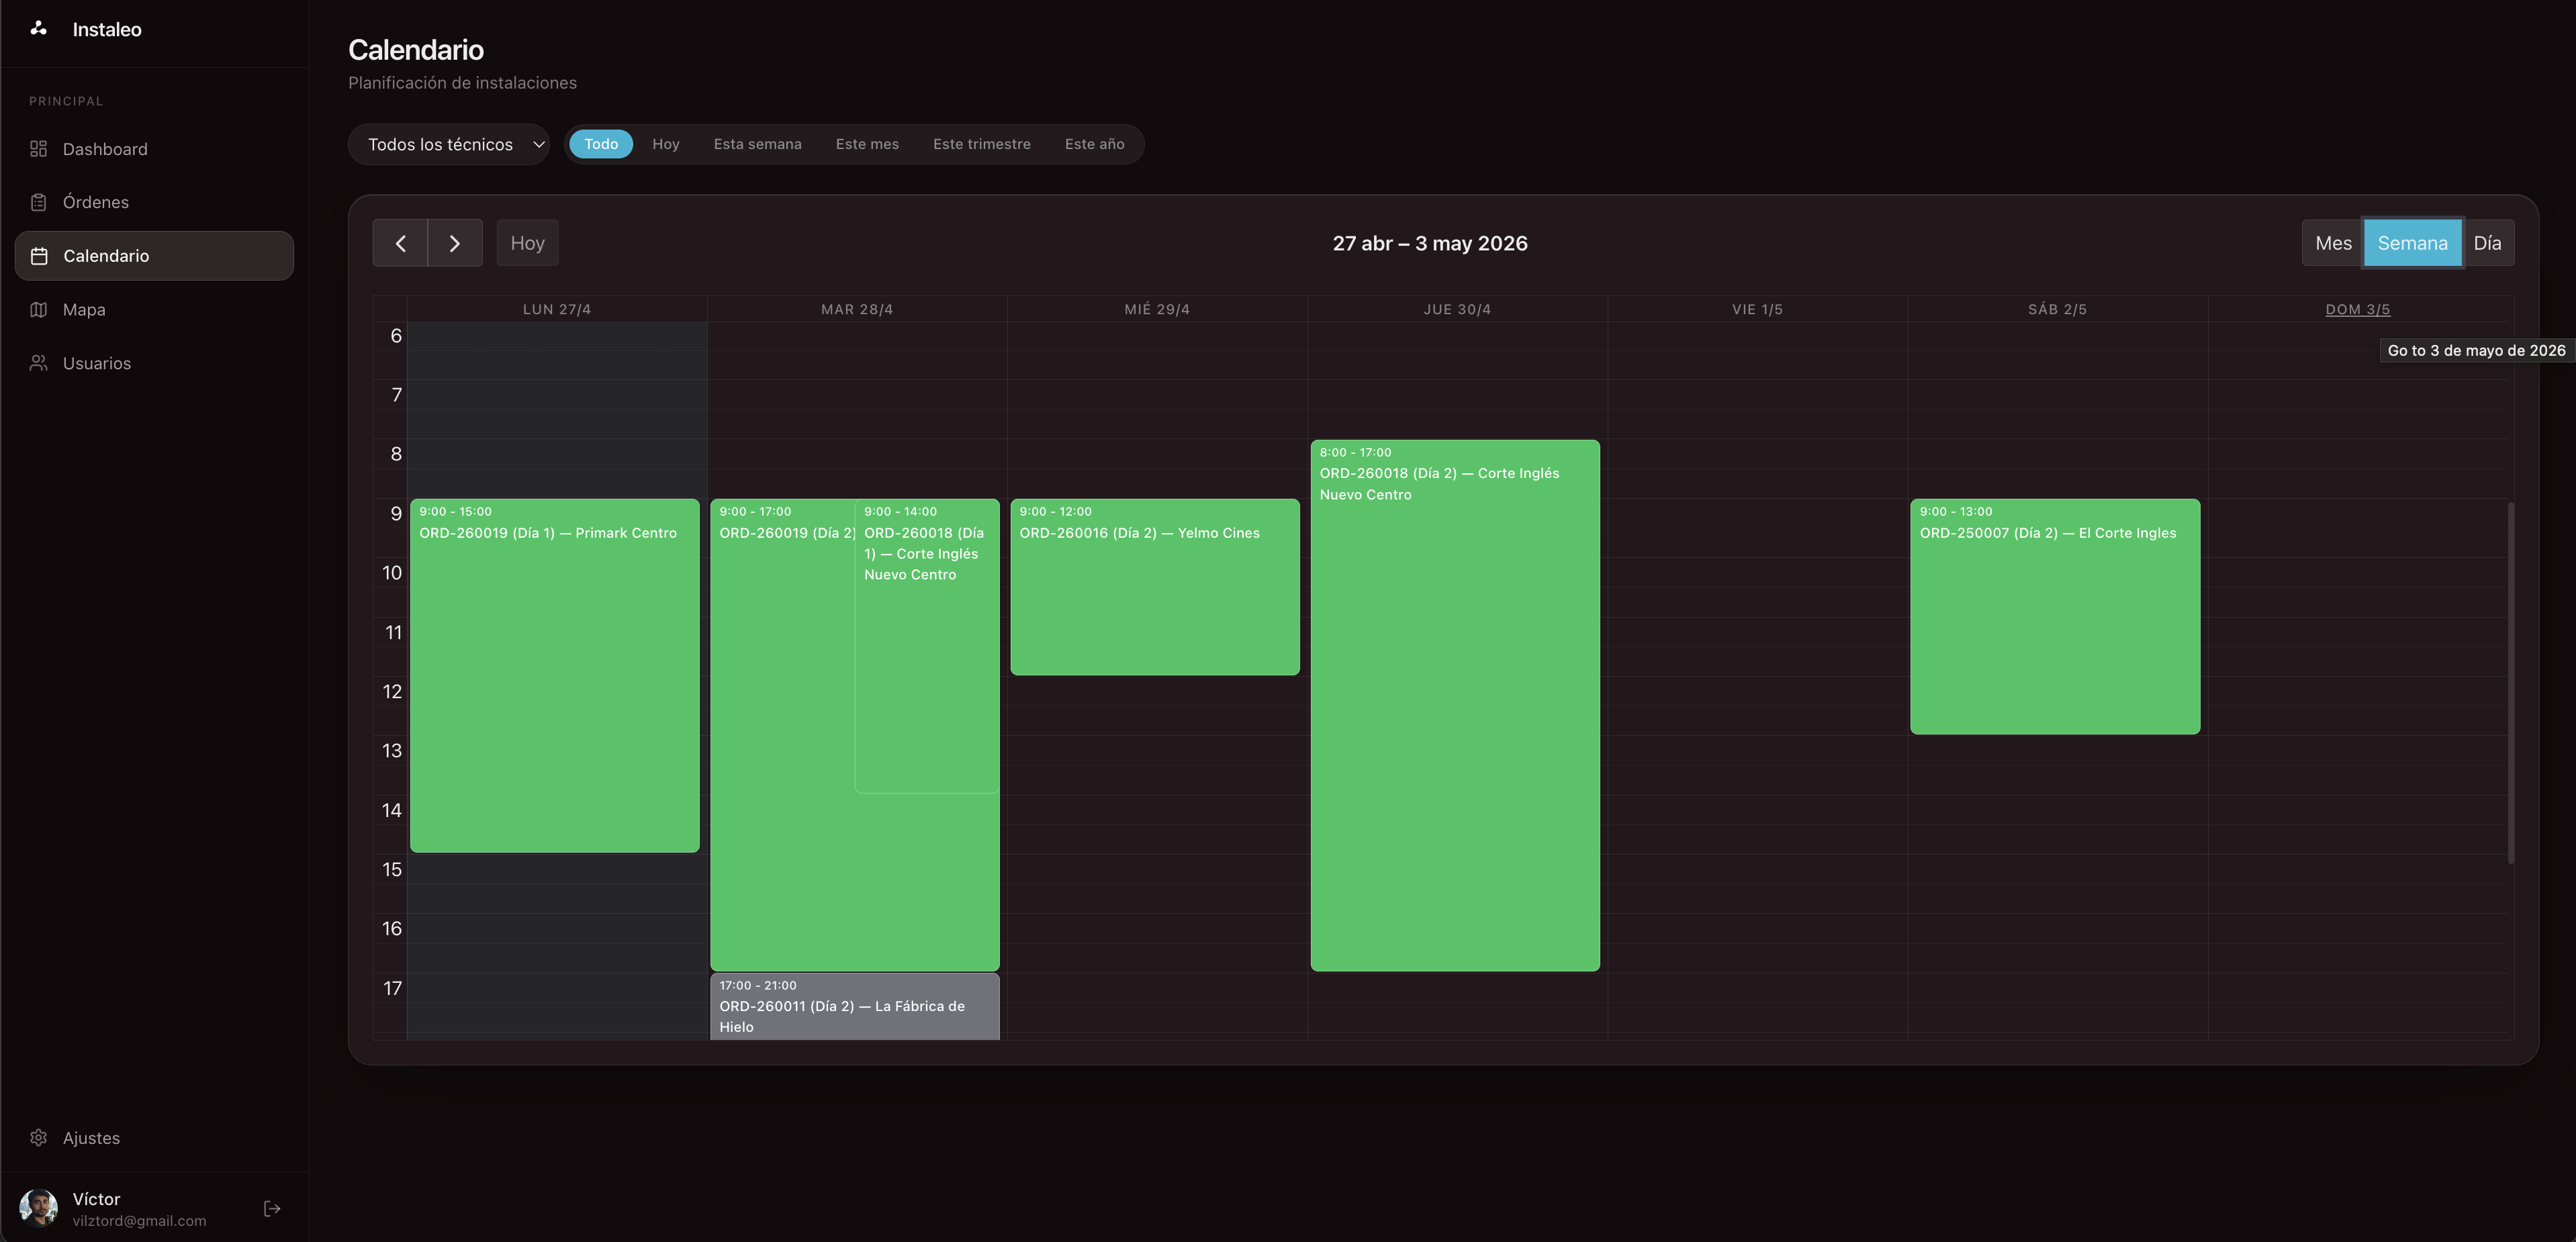The width and height of the screenshot is (2576, 1242).
Task: Open ORD-260016 Yelmo Cines event
Action: click(x=1155, y=587)
